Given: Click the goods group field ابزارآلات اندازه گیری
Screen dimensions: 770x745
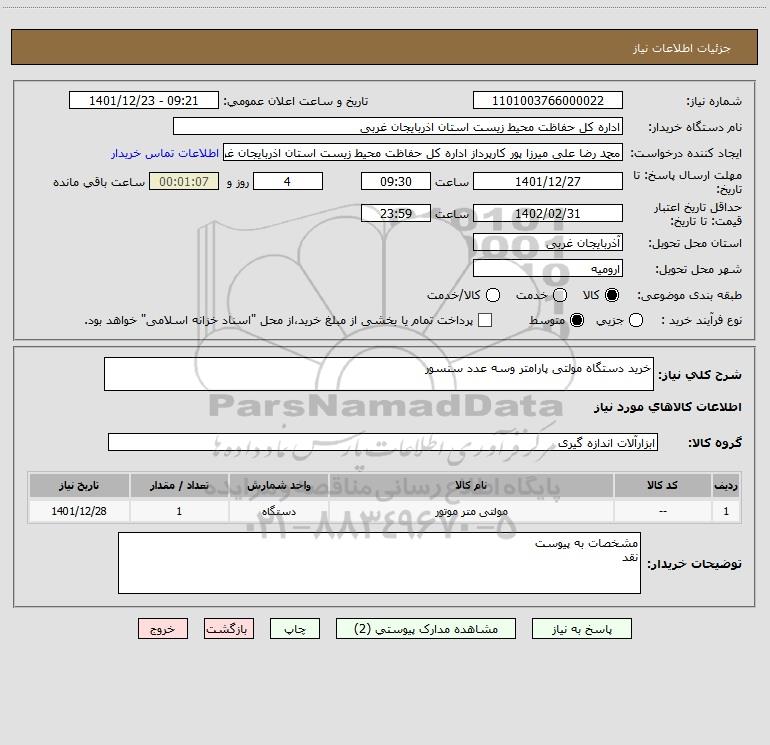Looking at the screenshot, I should click(383, 442).
